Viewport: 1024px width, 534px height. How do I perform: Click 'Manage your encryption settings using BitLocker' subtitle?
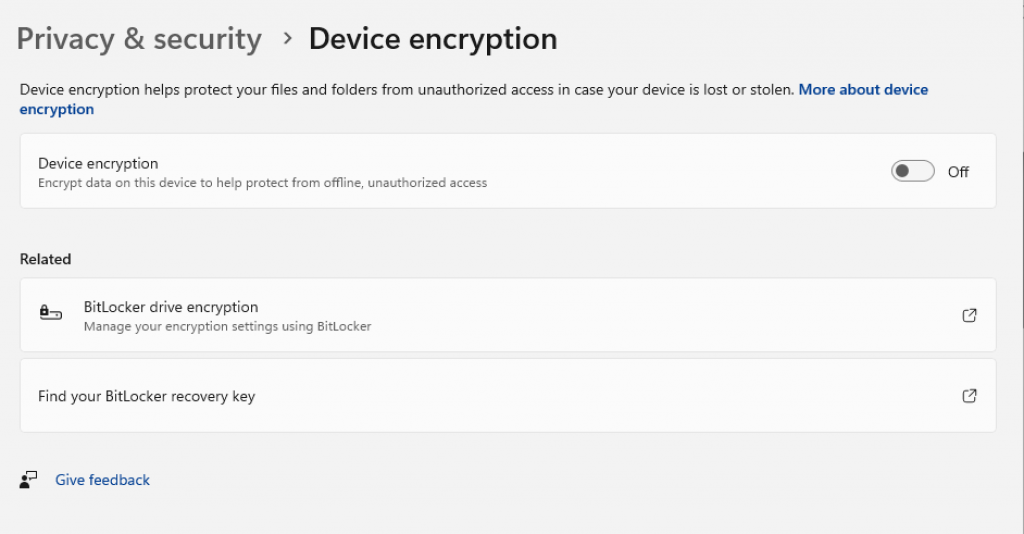point(227,326)
